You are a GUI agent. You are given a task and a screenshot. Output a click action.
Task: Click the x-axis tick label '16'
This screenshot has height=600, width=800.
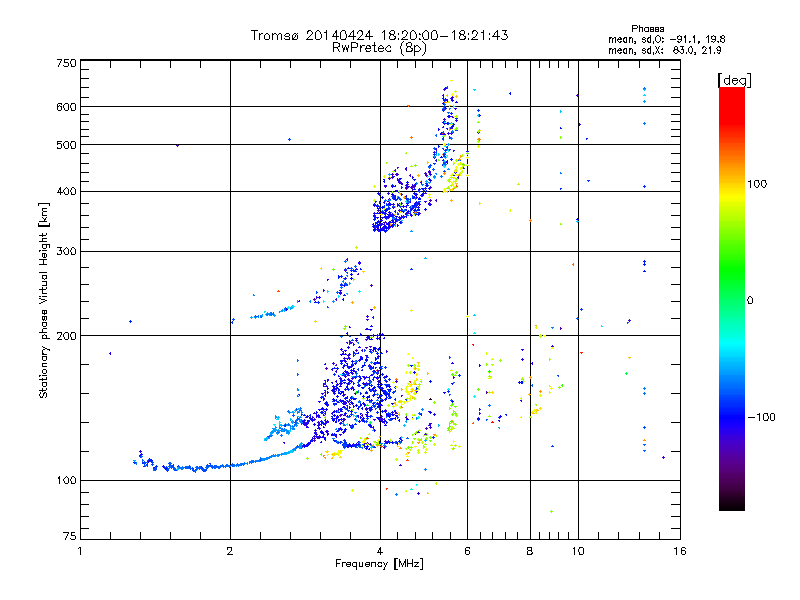point(680,551)
